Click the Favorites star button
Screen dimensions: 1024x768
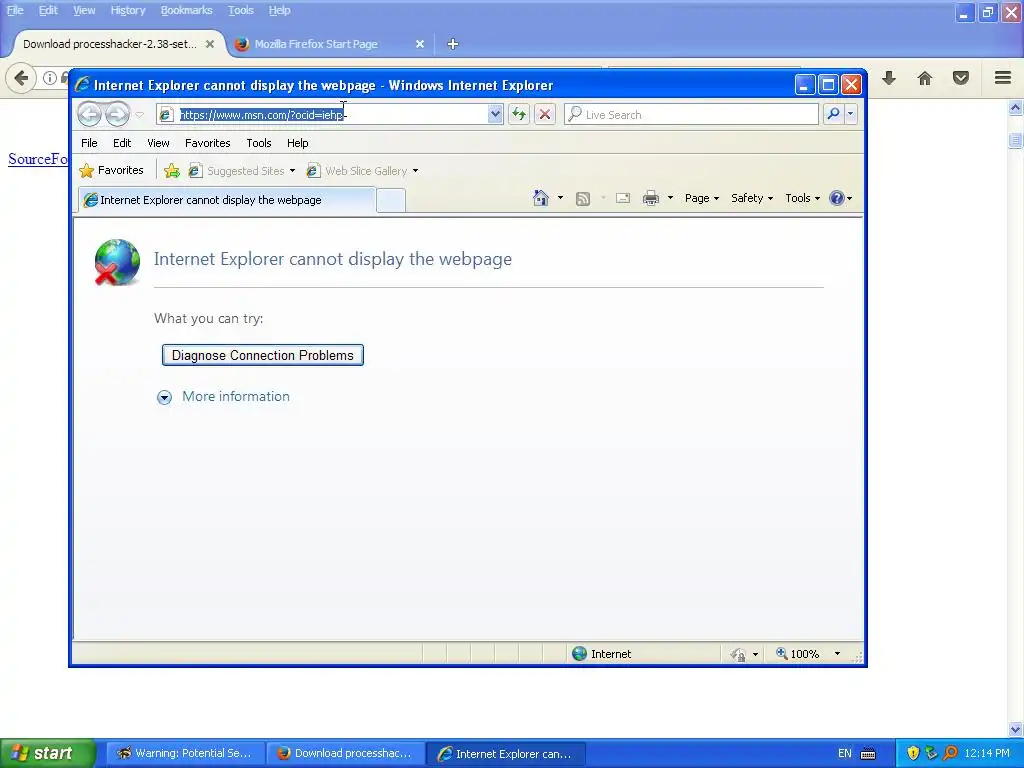click(111, 170)
